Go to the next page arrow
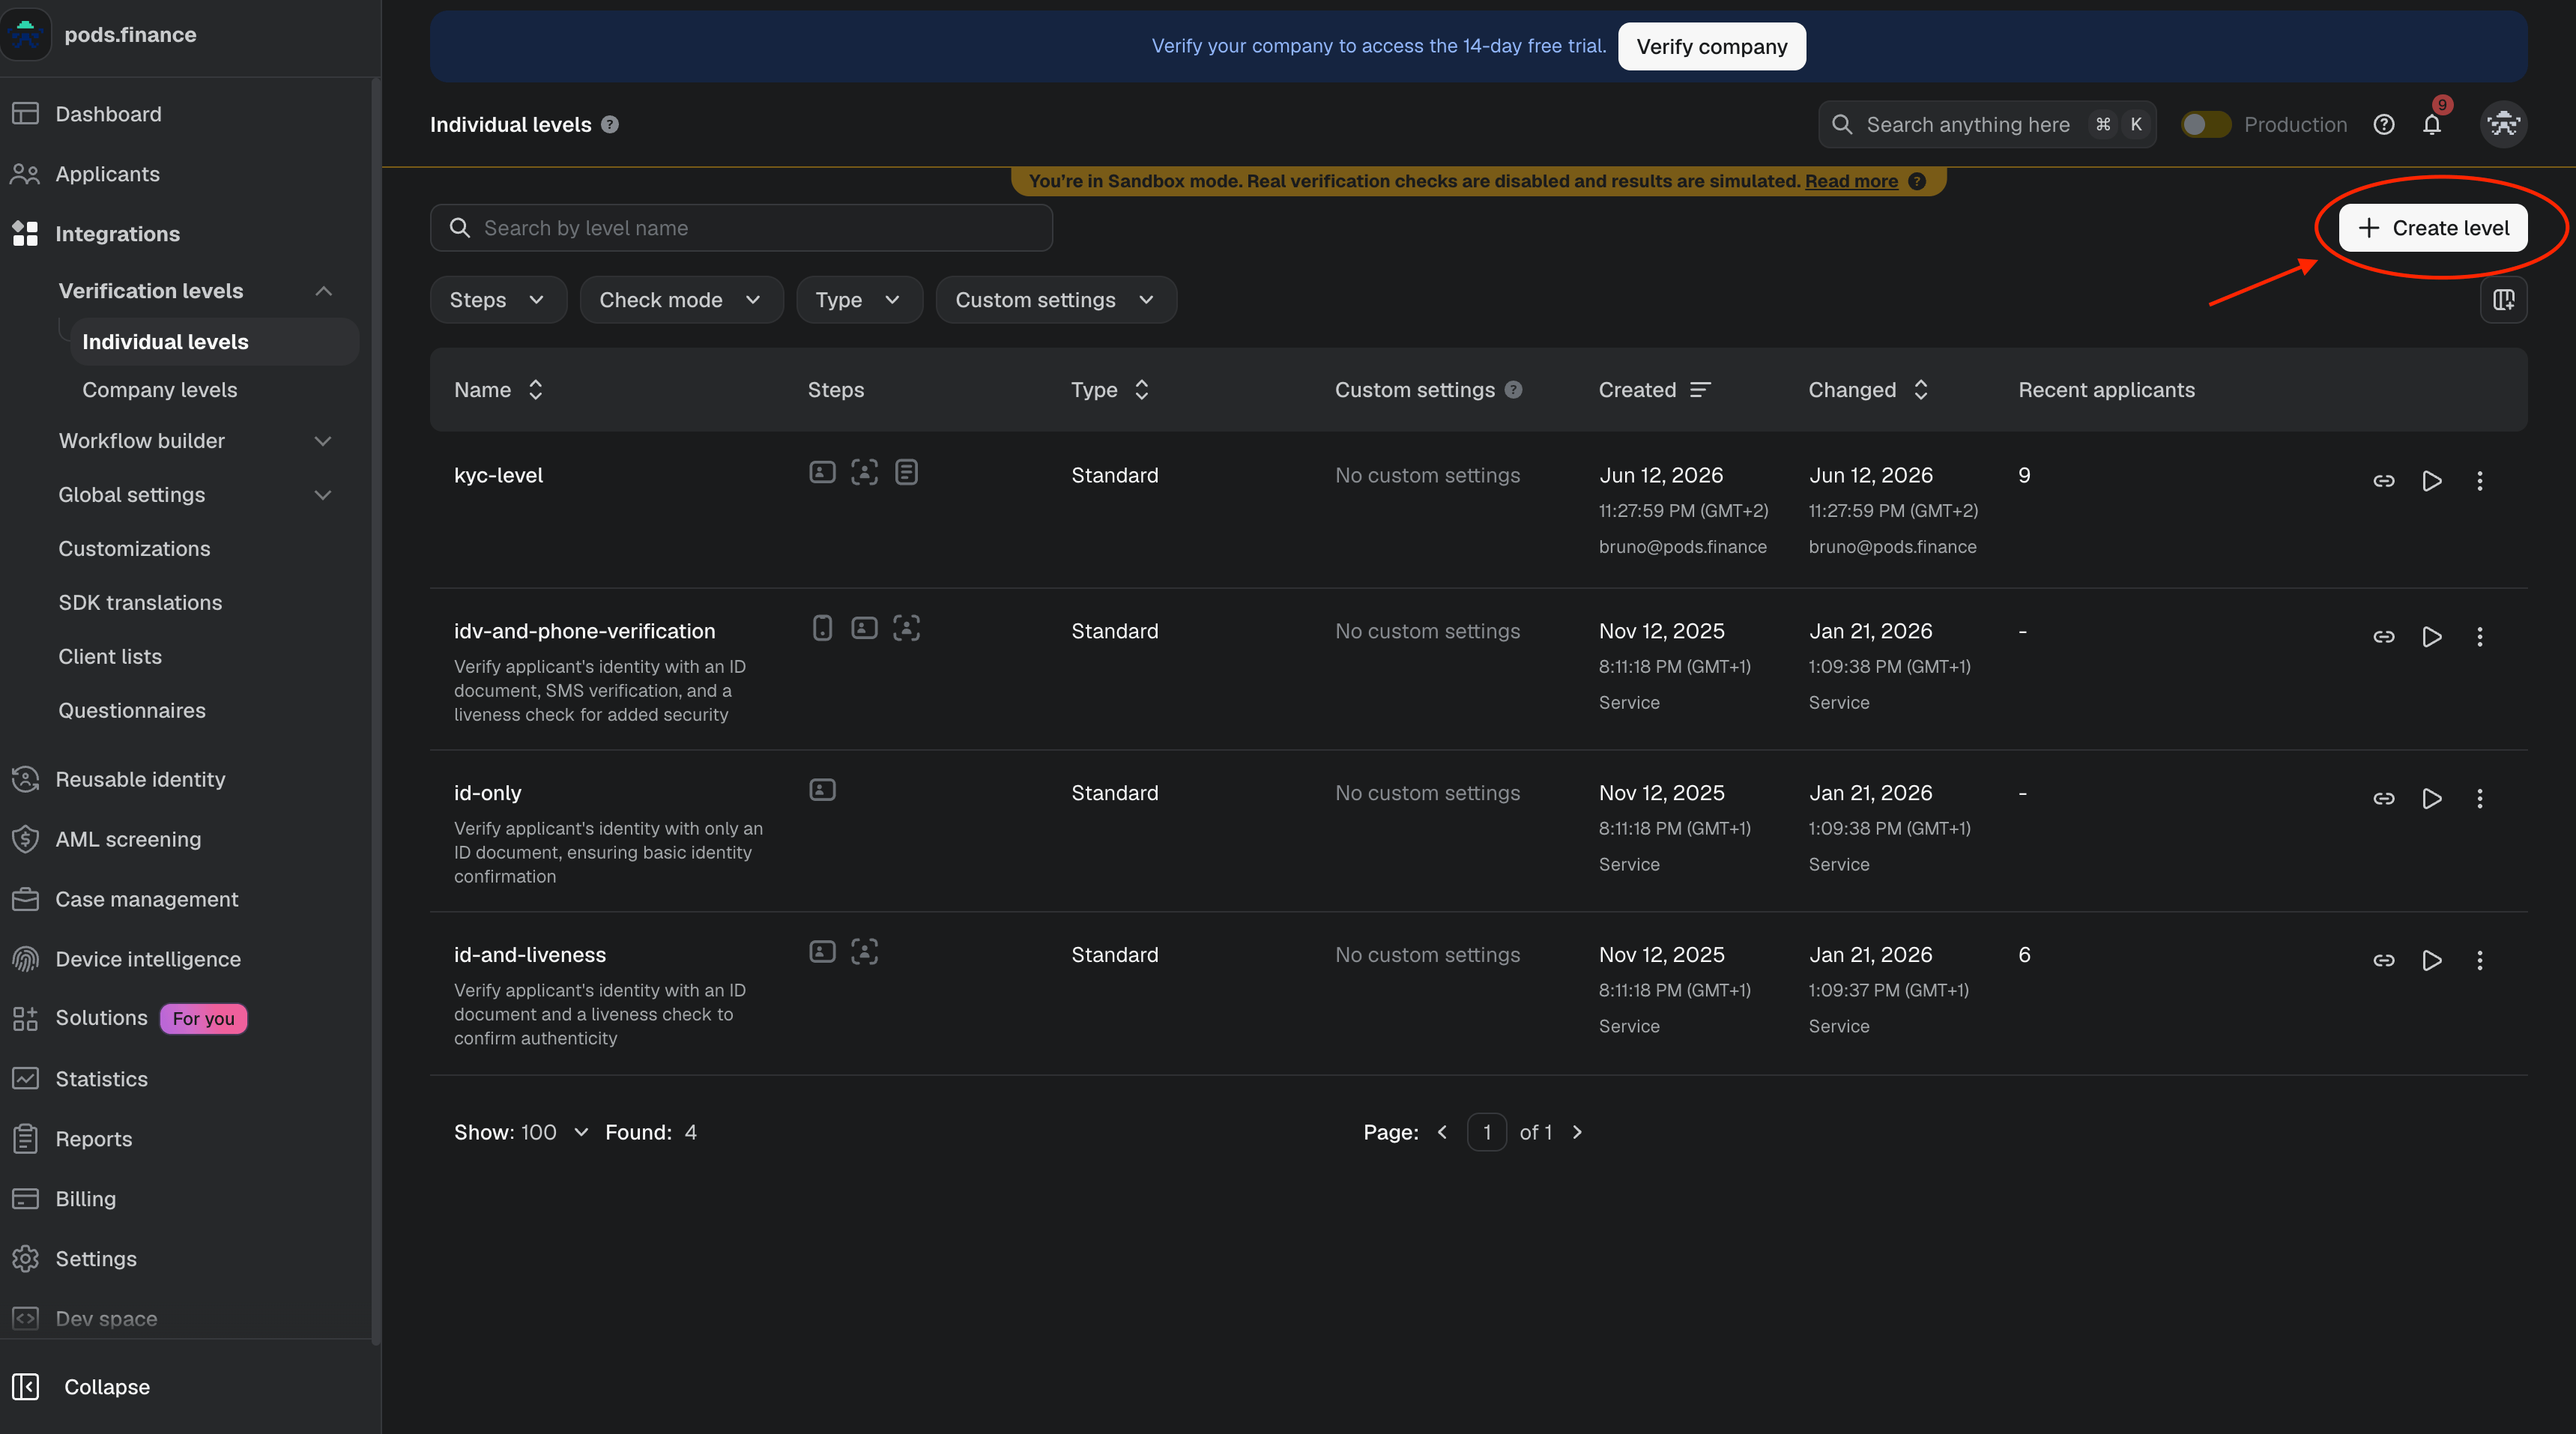Image resolution: width=2576 pixels, height=1434 pixels. (1577, 1132)
